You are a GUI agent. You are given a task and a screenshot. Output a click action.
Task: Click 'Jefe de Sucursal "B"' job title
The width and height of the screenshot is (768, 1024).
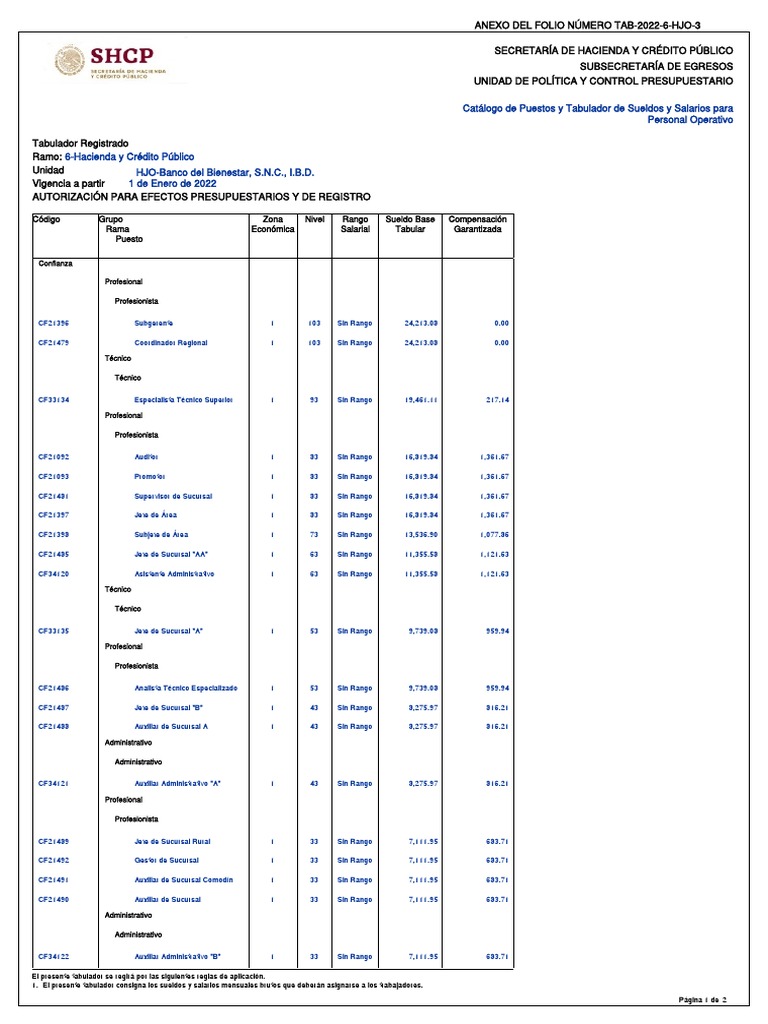coord(168,708)
